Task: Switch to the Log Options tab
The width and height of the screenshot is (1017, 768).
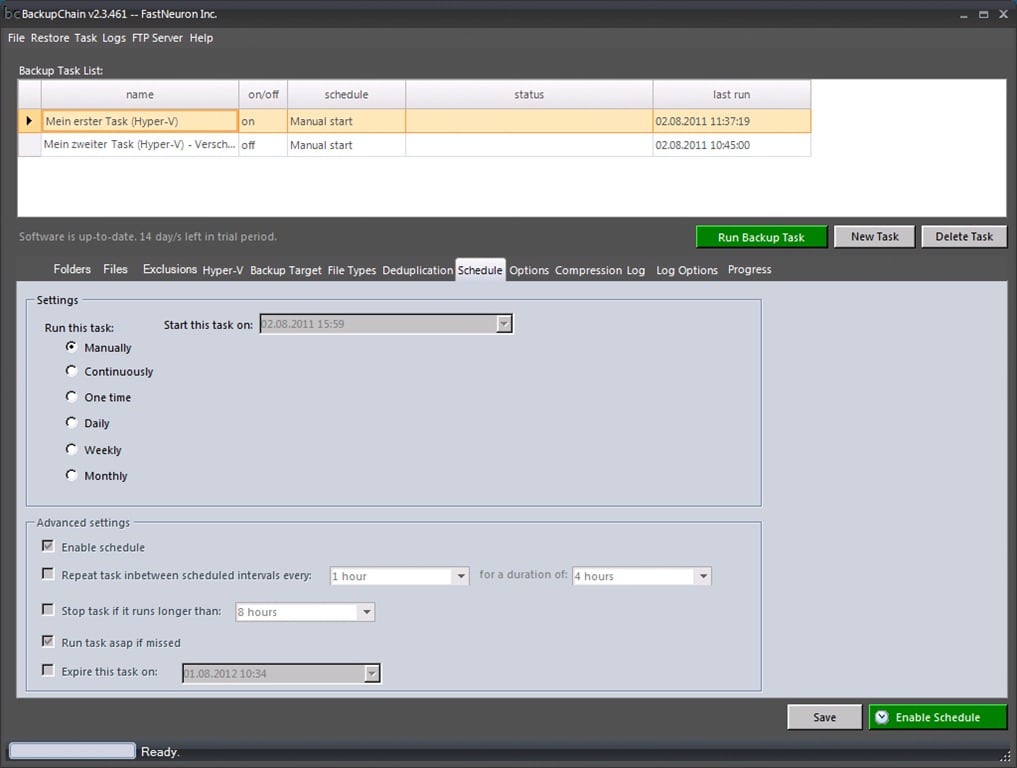Action: [687, 270]
